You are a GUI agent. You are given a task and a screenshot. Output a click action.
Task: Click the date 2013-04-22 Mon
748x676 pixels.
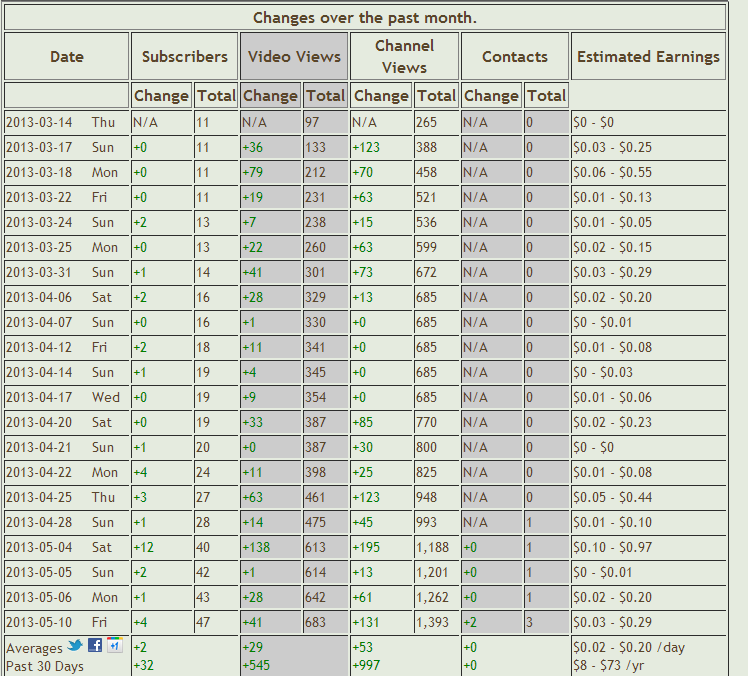coord(62,472)
